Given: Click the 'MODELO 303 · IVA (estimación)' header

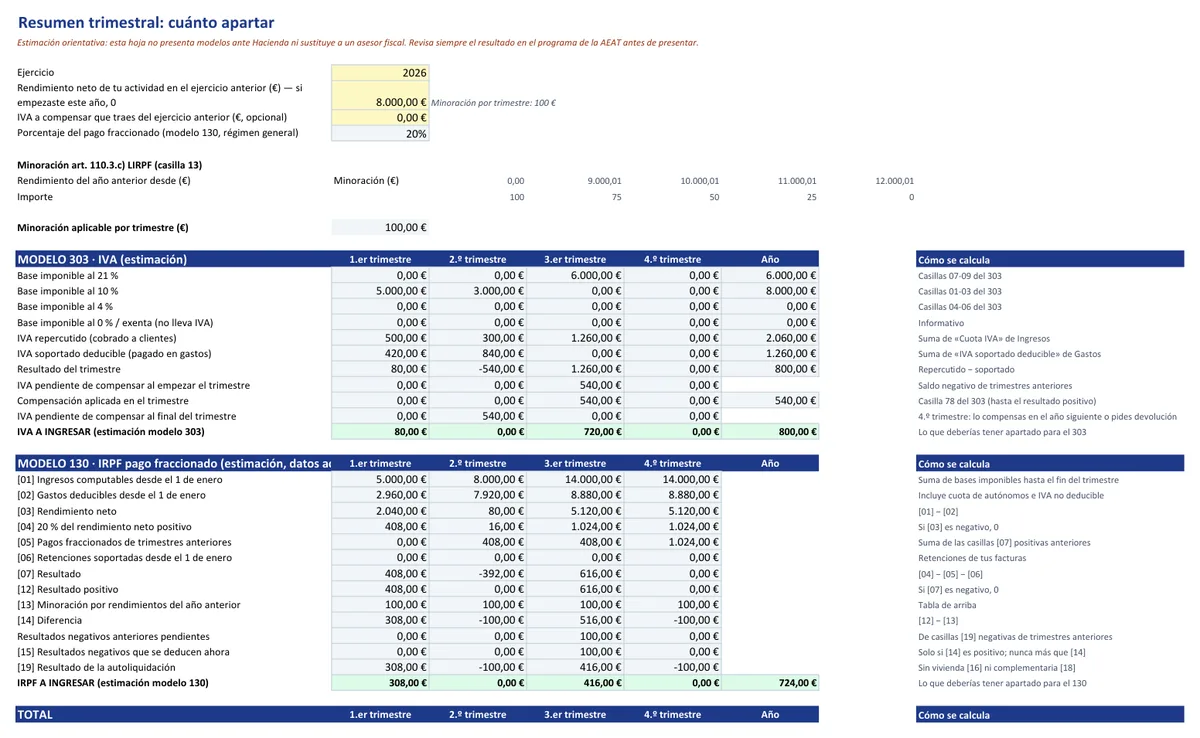Looking at the screenshot, I should [173, 259].
